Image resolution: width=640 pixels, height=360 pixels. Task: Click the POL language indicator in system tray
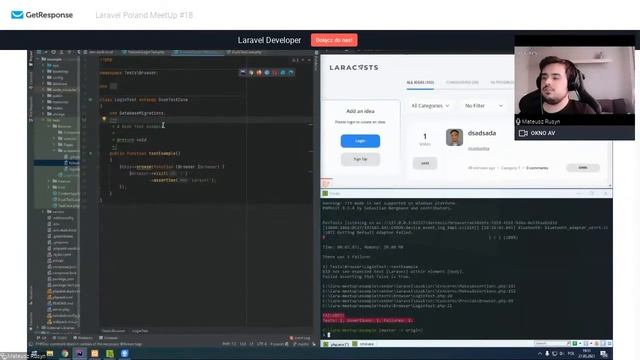[571, 353]
